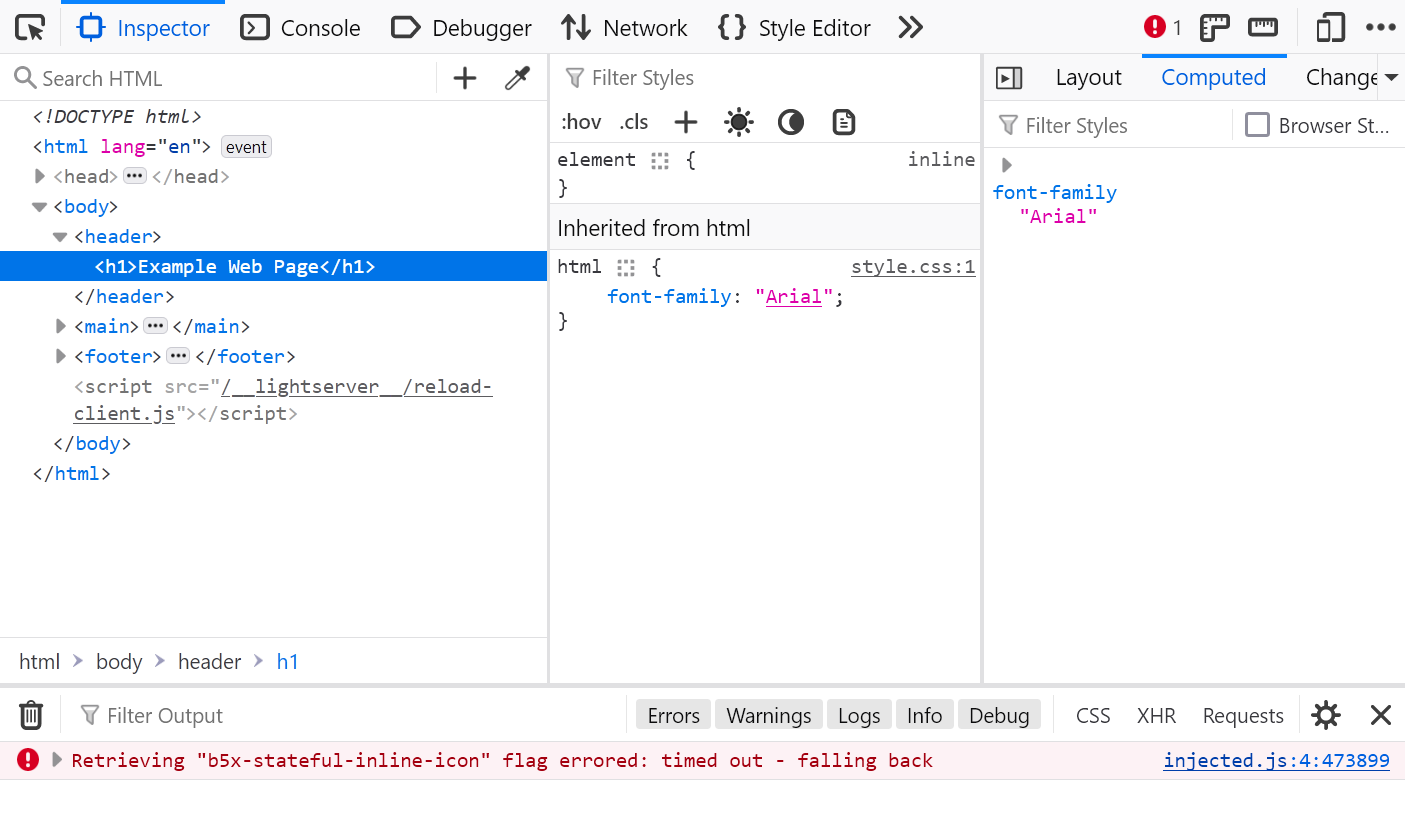Click the eyedropper color grabber icon
Image resolution: width=1405 pixels, height=828 pixels.
tap(517, 78)
